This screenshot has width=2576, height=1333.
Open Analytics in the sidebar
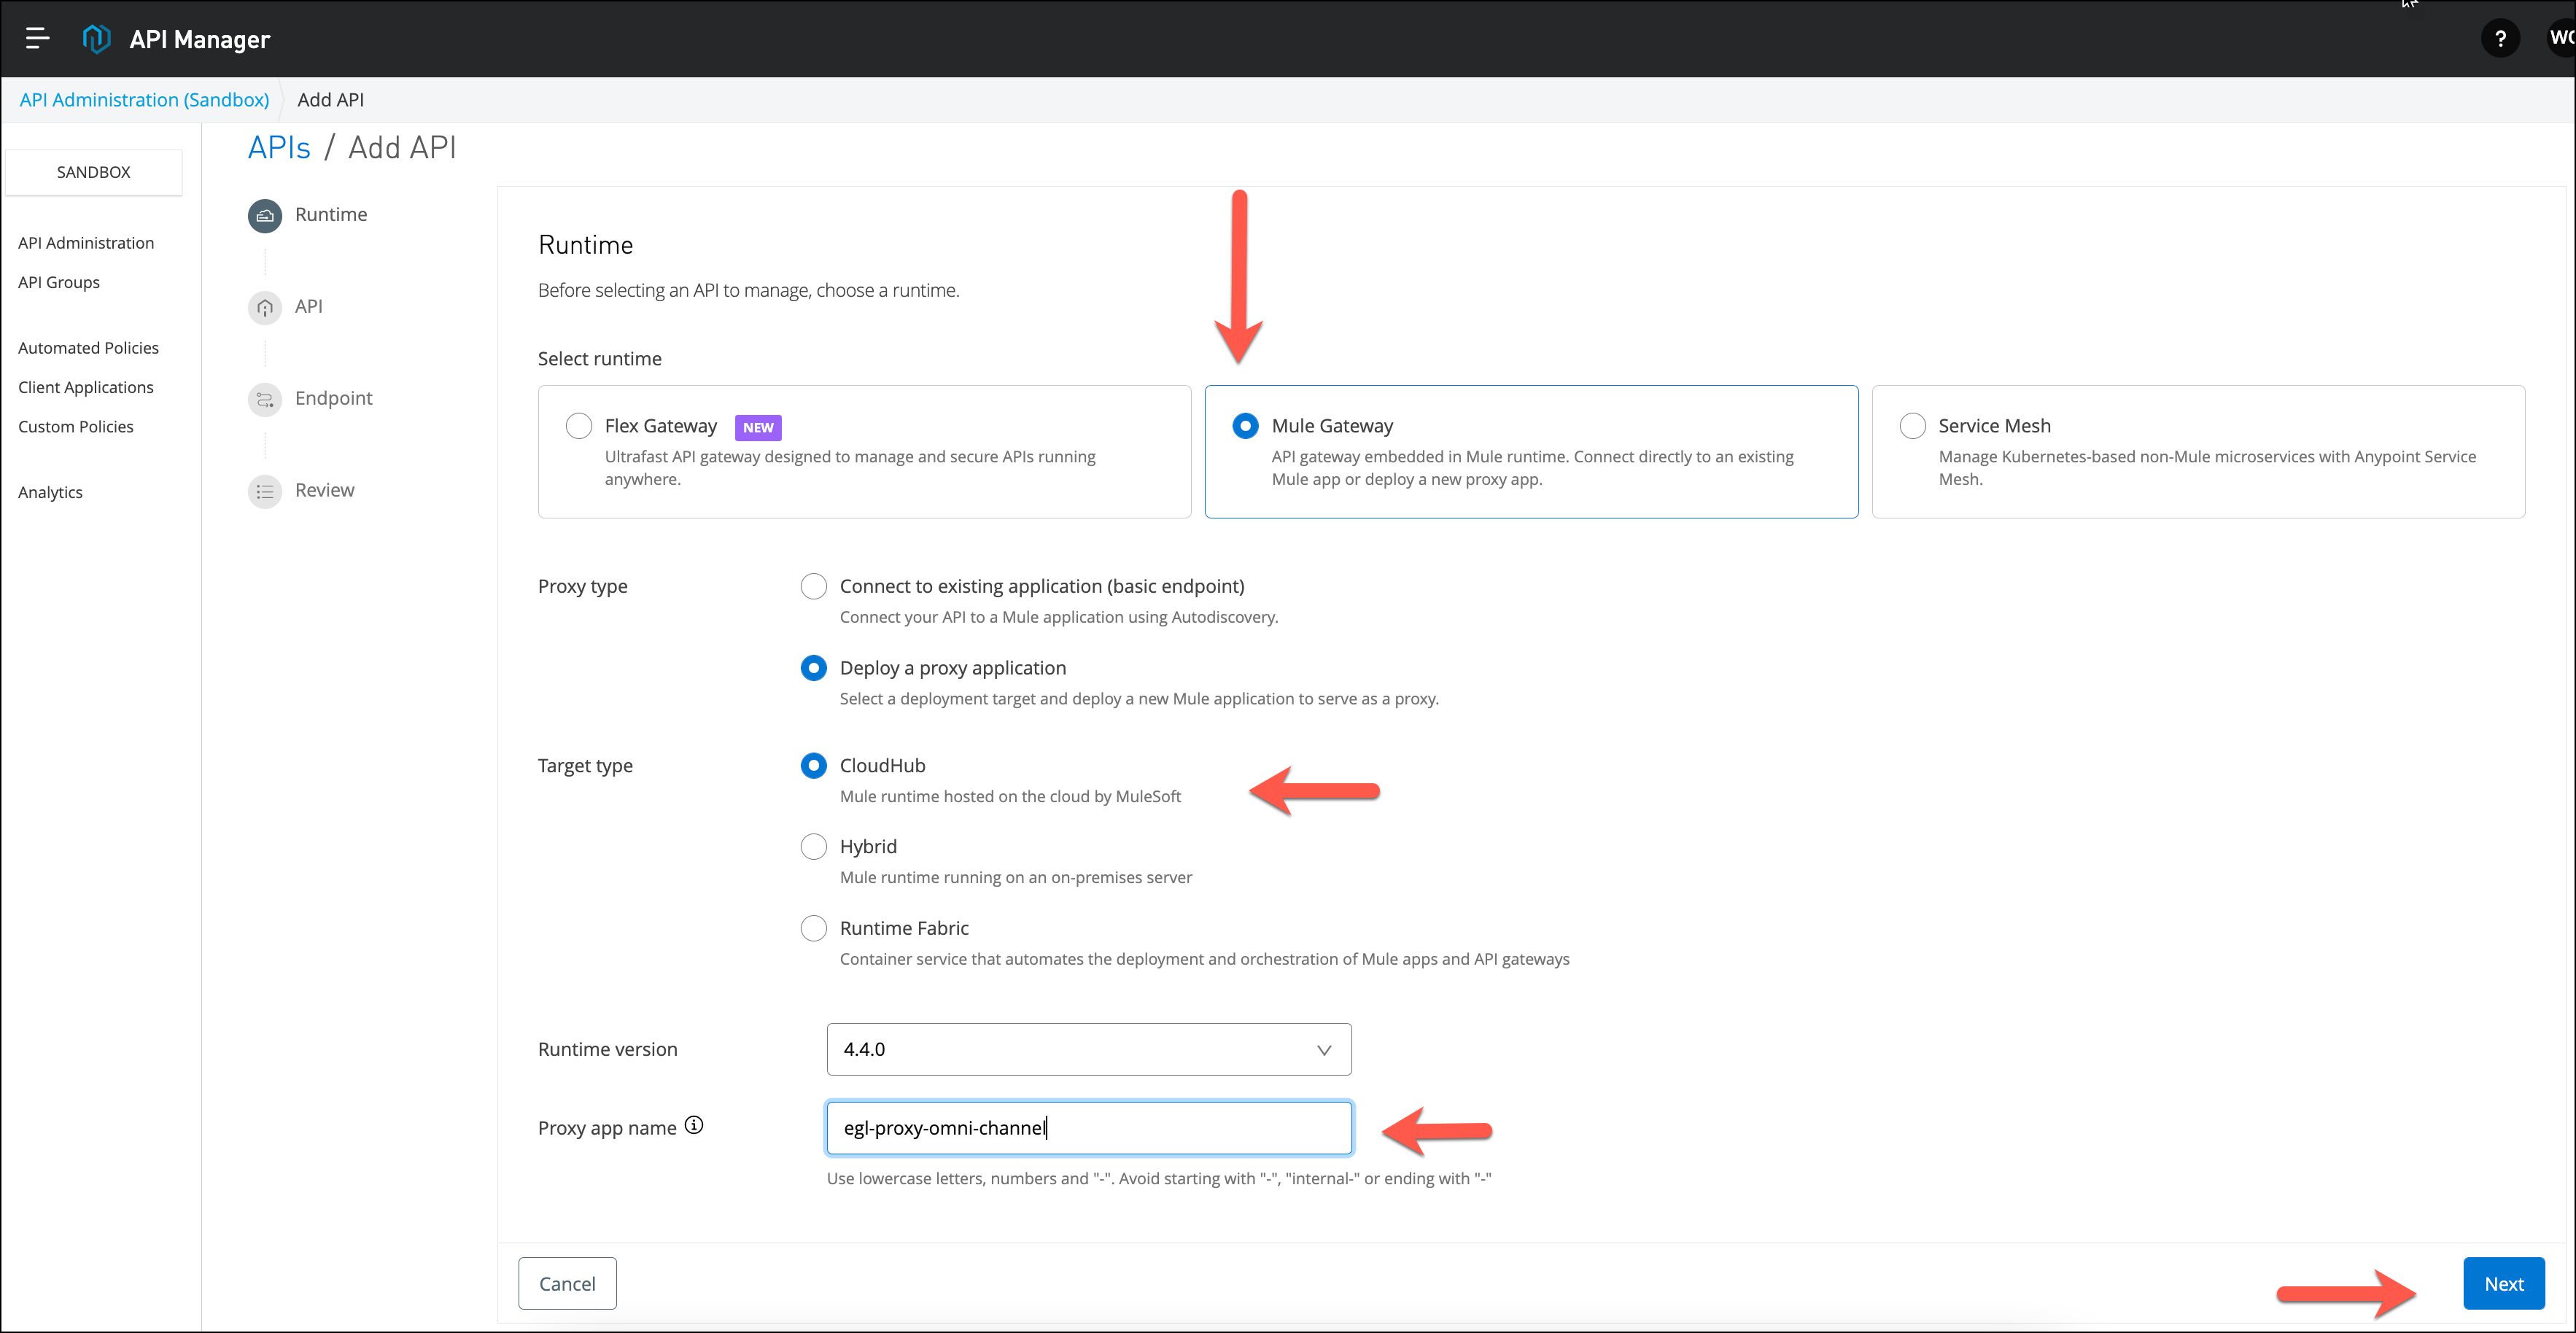[50, 492]
